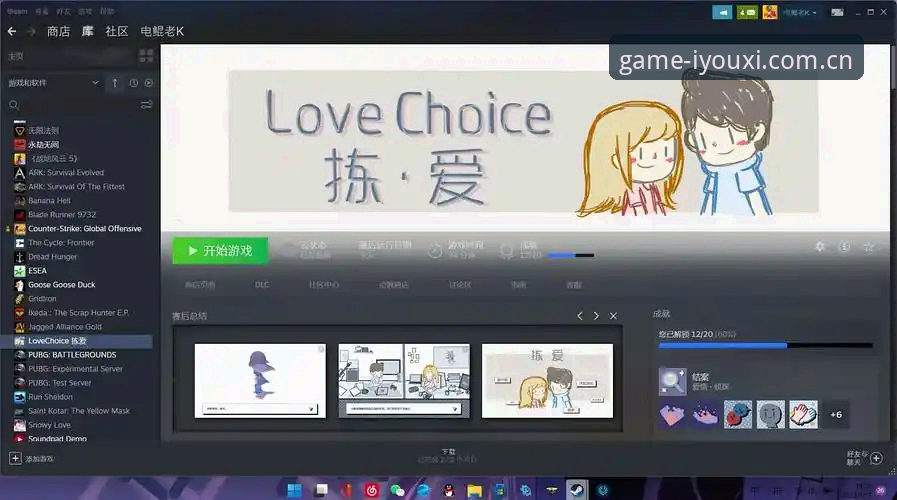This screenshot has height=500, width=897.
Task: Select Jagged Alliance Gold
Action: (65, 327)
